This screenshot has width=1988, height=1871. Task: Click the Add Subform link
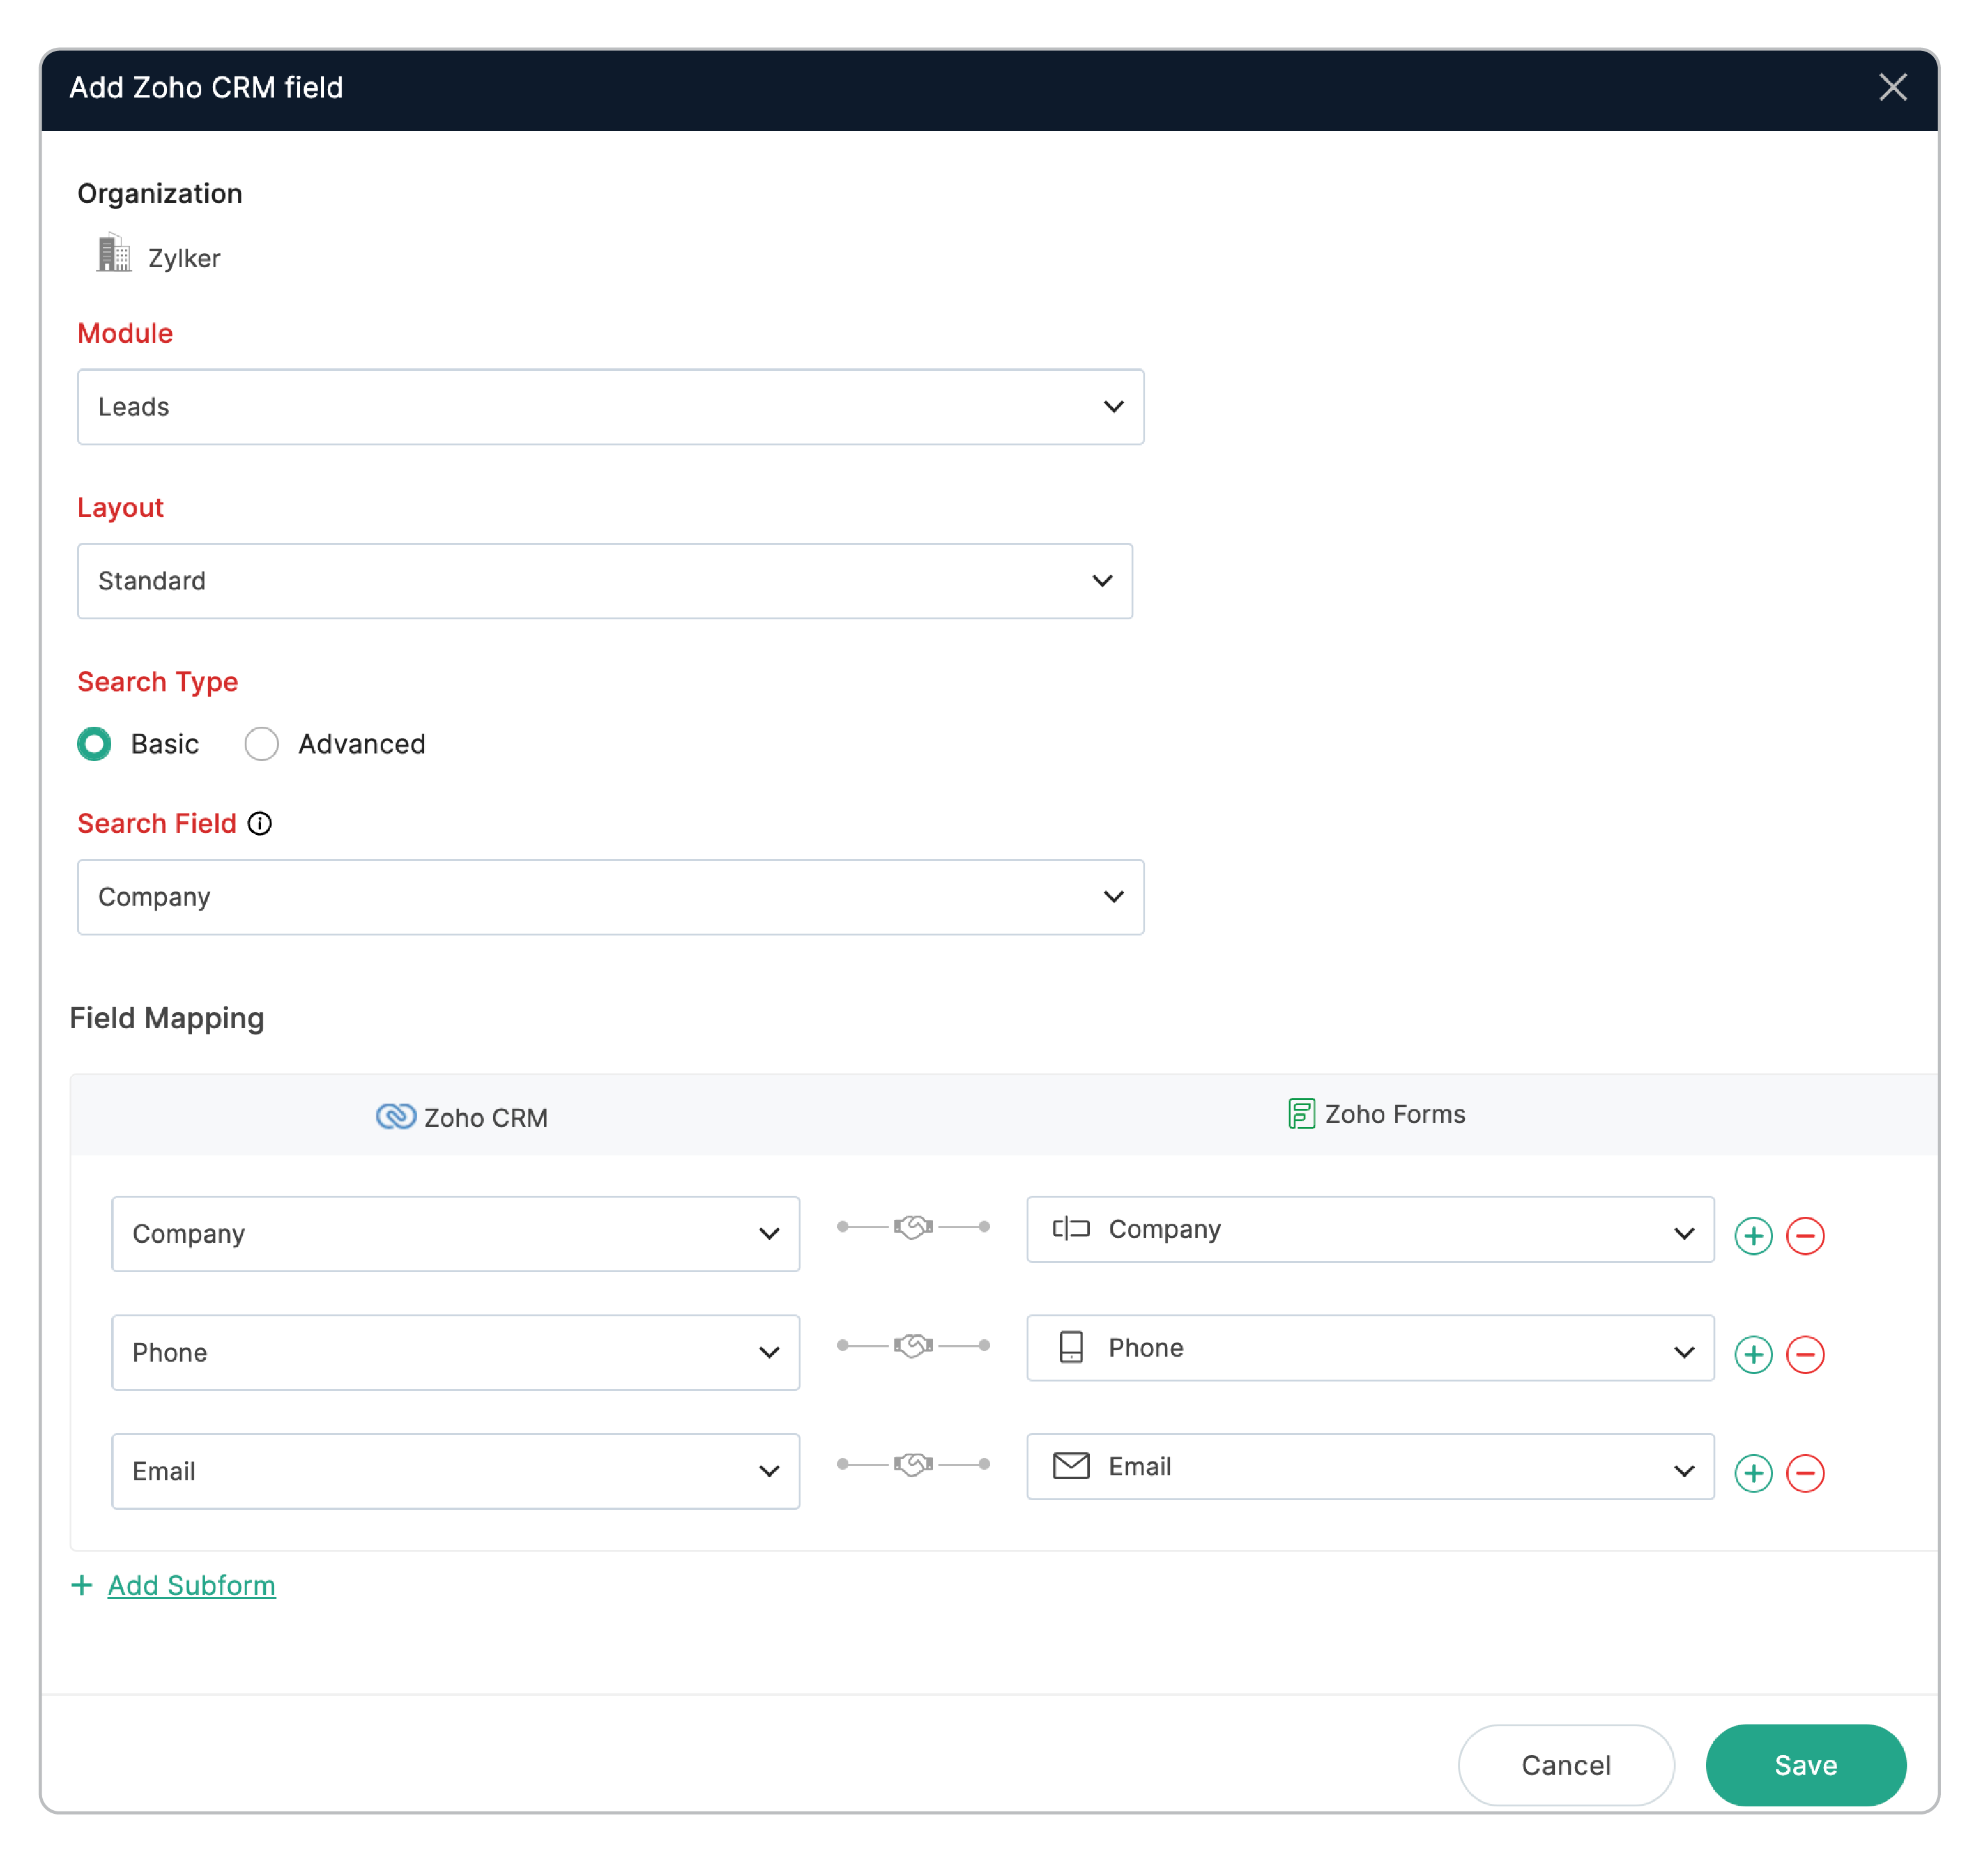[x=191, y=1586]
